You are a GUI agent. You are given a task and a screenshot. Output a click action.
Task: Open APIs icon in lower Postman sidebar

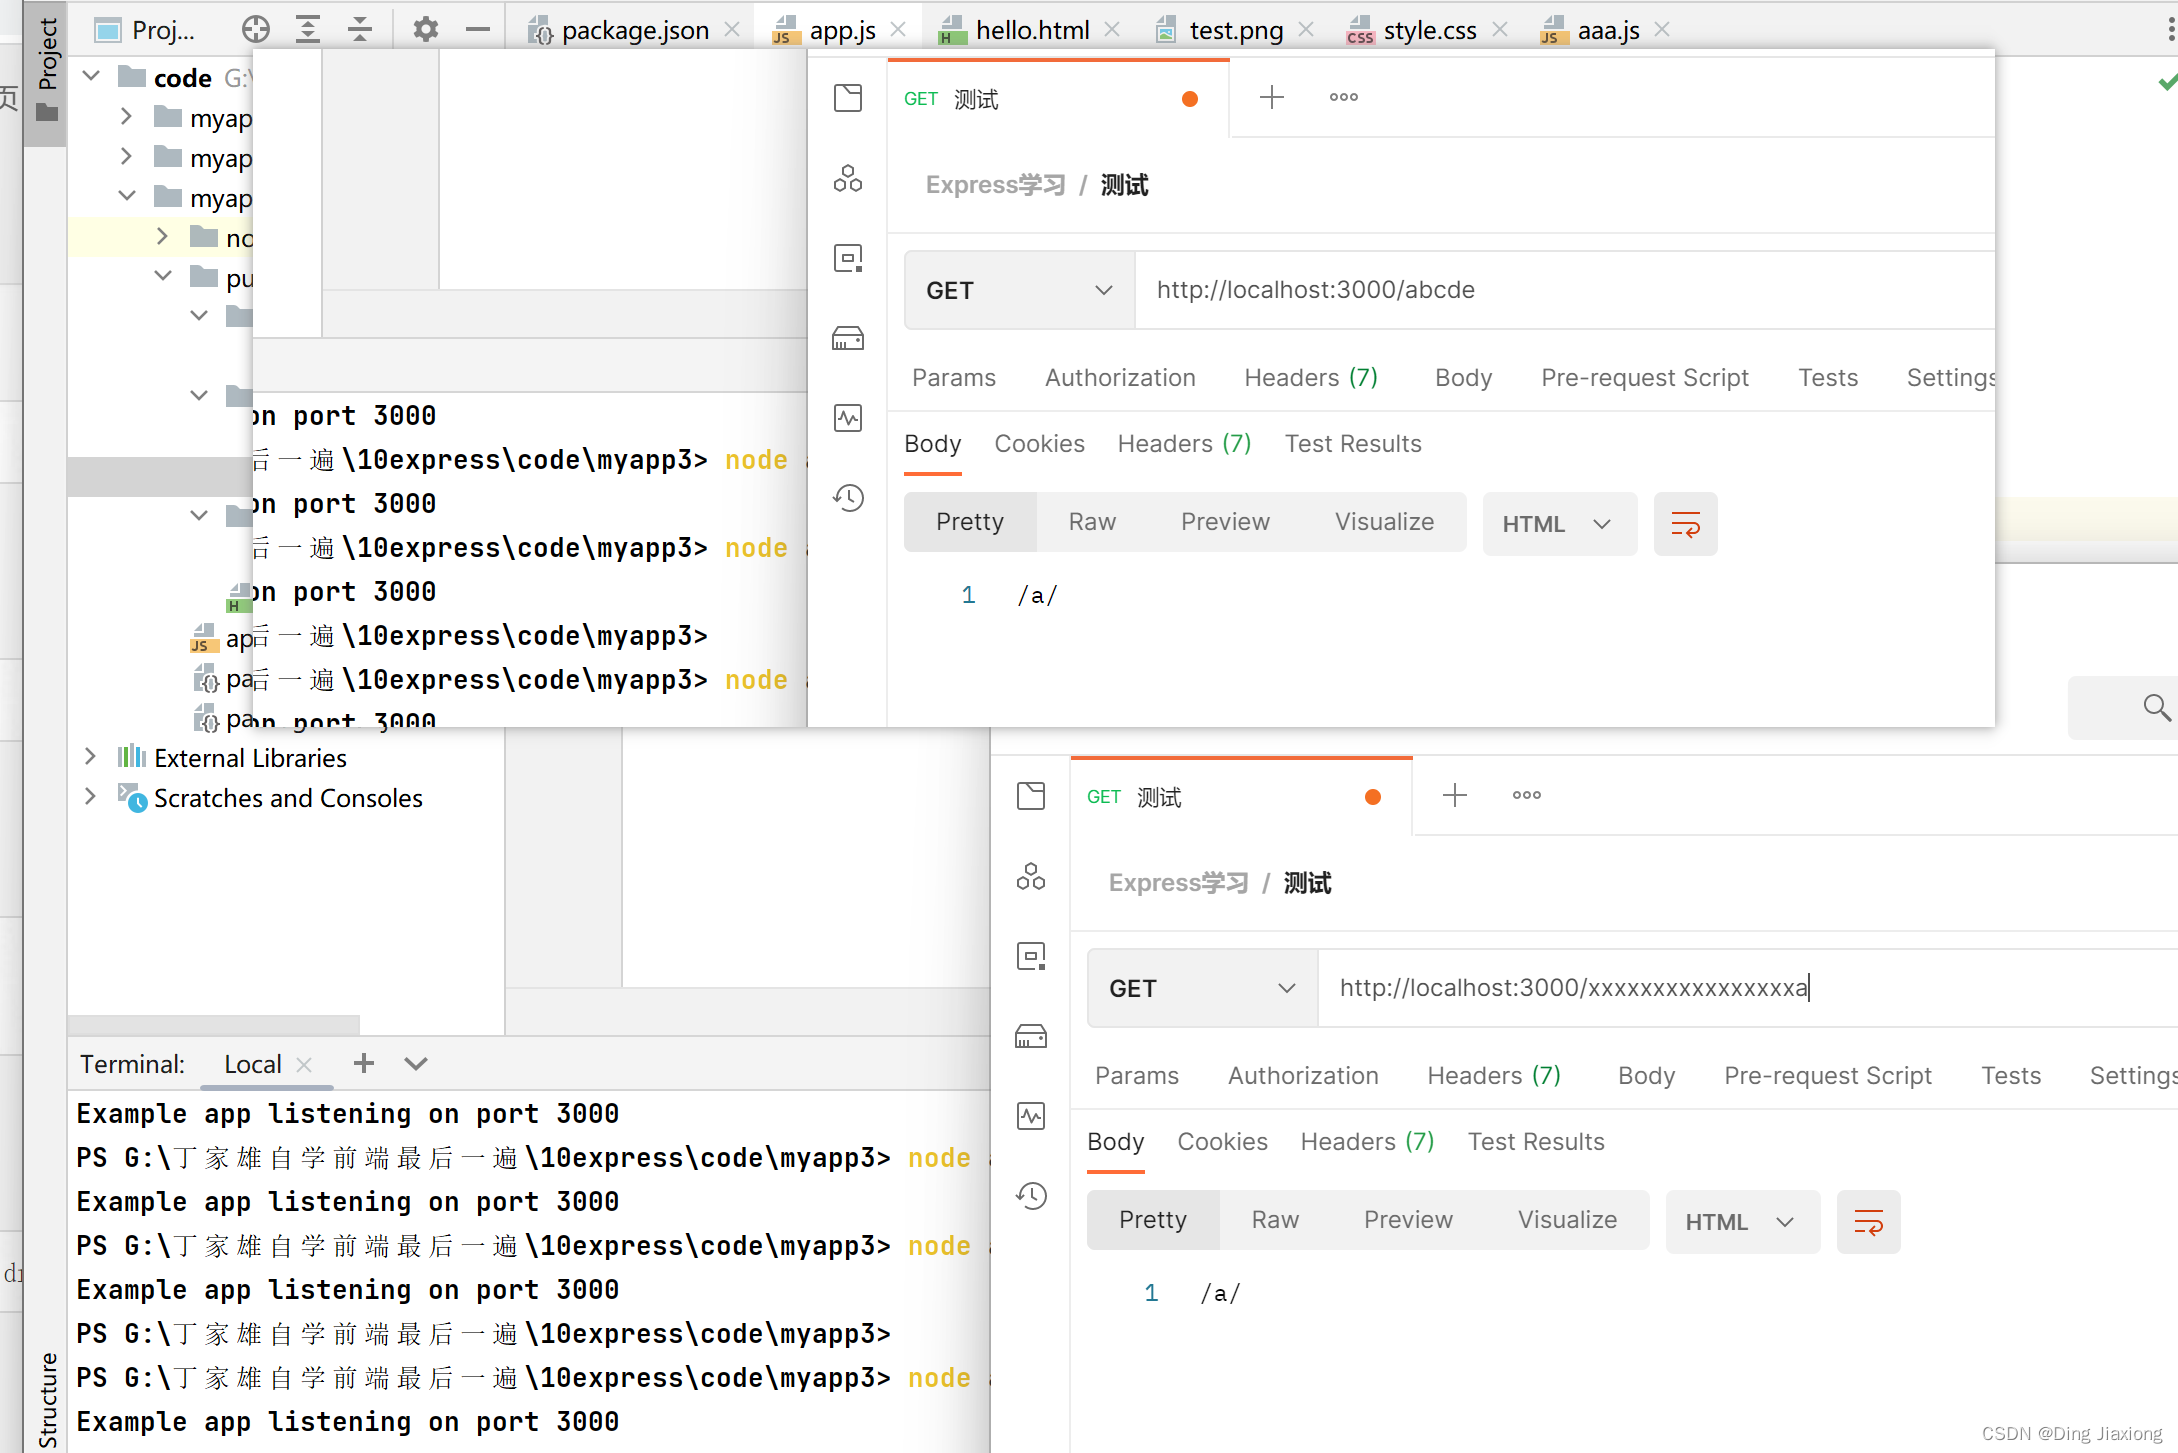[1031, 877]
